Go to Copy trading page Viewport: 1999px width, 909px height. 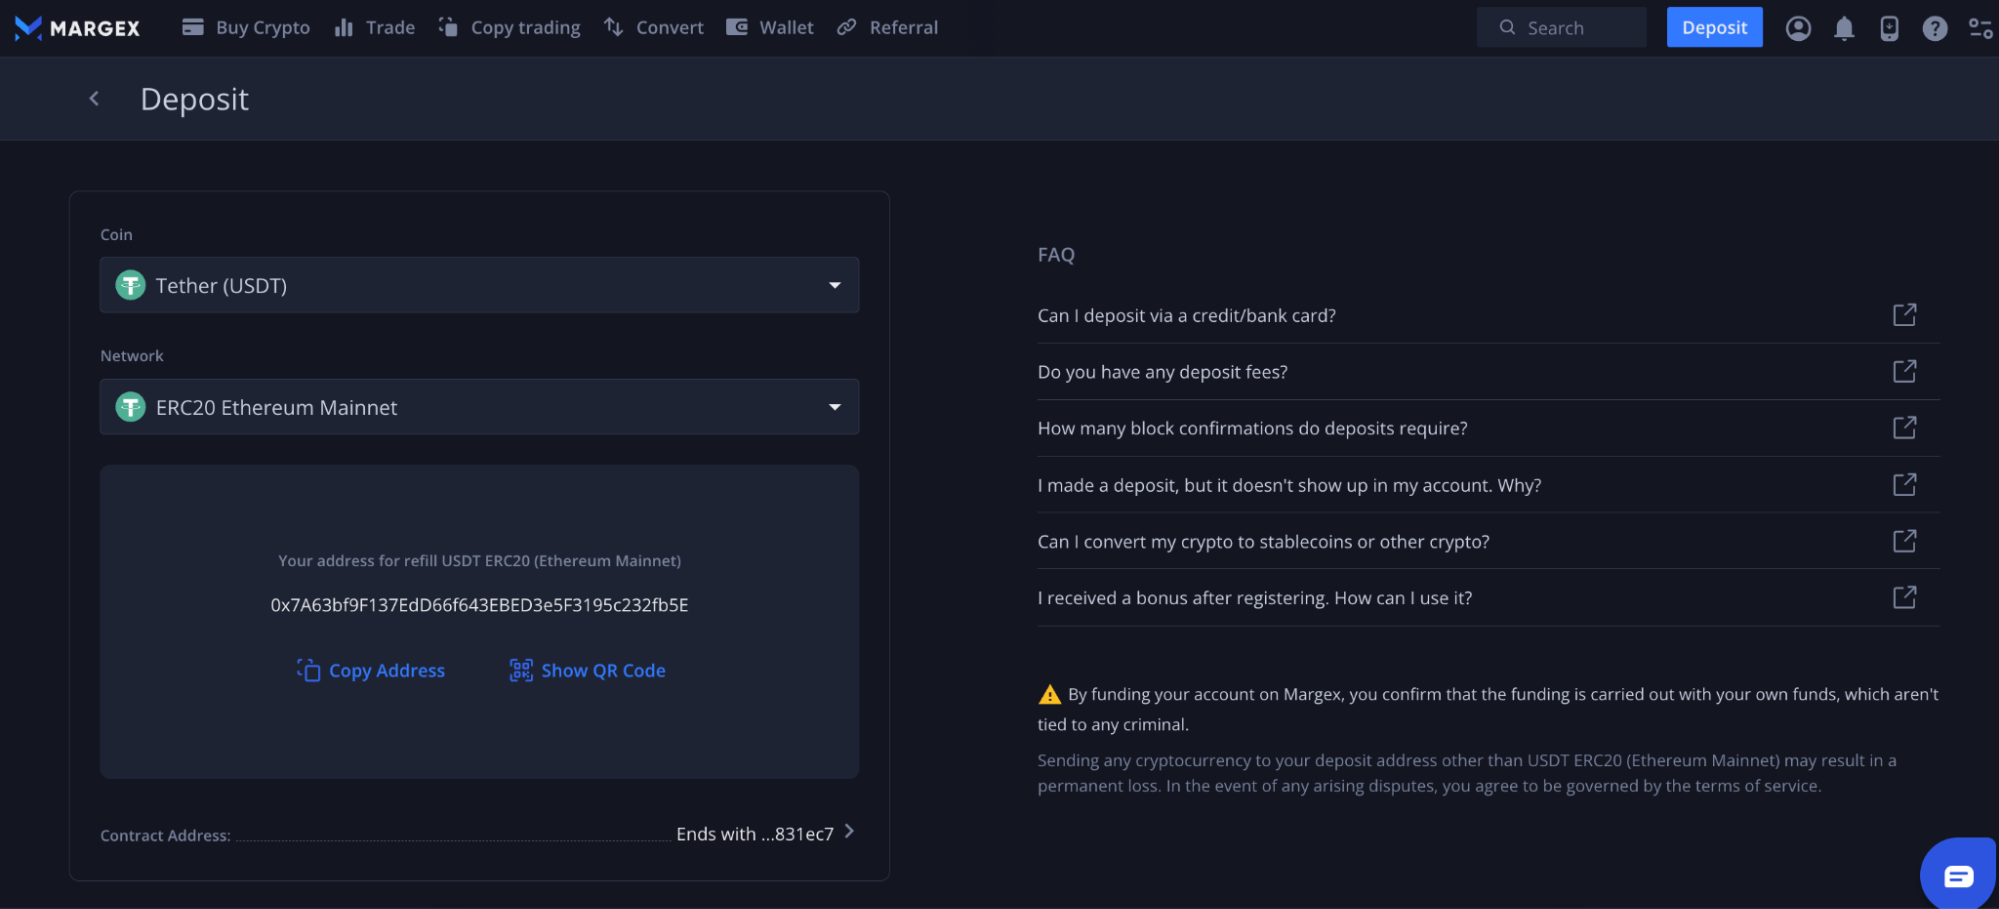[x=510, y=28]
